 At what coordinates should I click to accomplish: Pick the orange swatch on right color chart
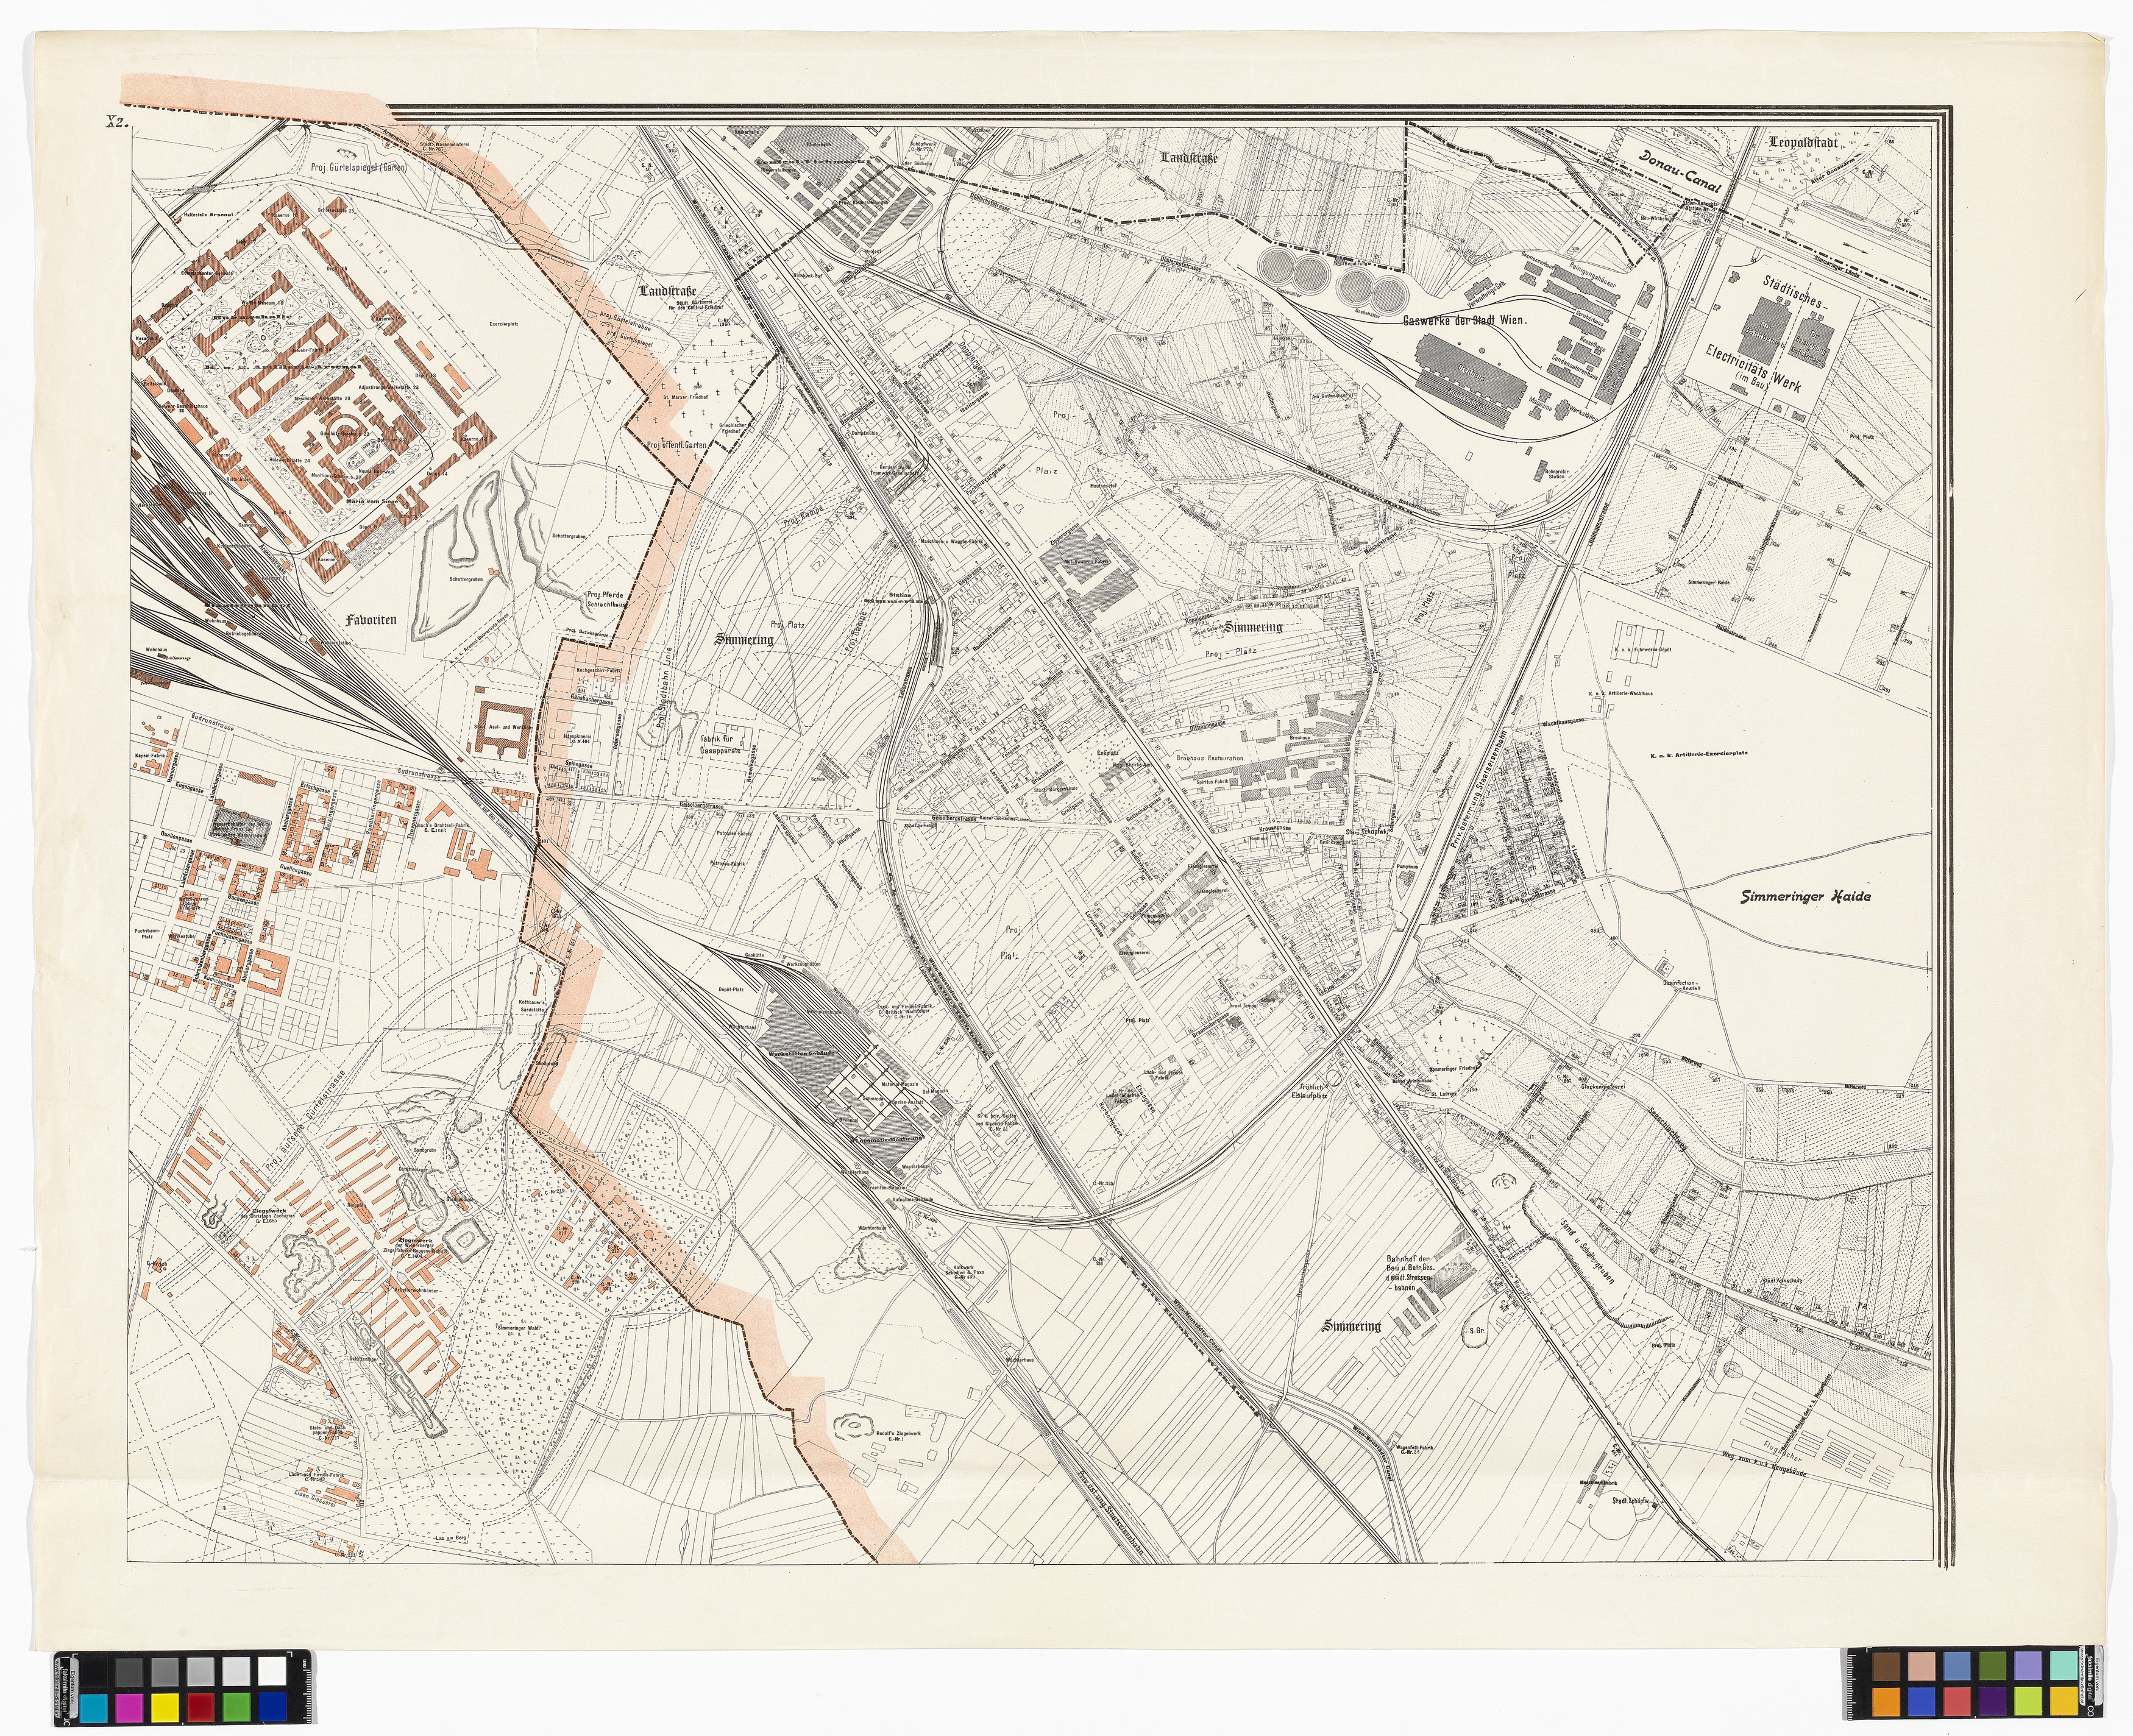point(1887,1702)
